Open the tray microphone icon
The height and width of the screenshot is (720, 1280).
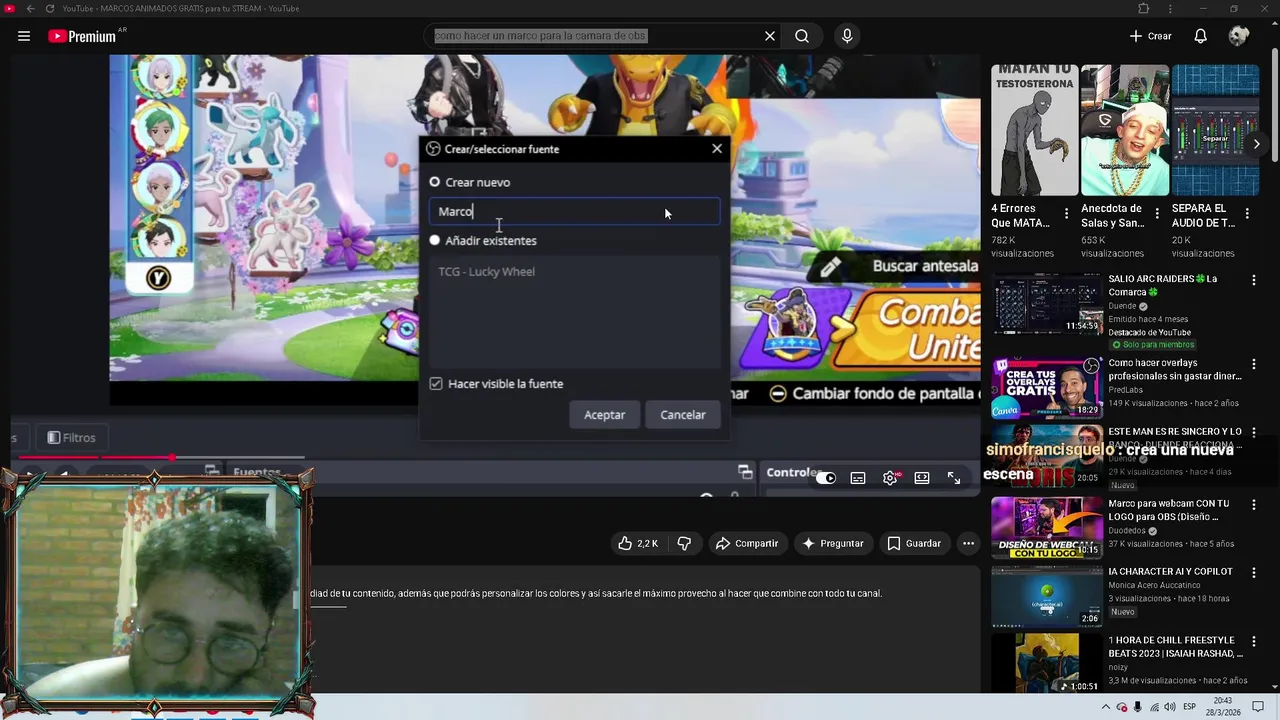(1138, 706)
